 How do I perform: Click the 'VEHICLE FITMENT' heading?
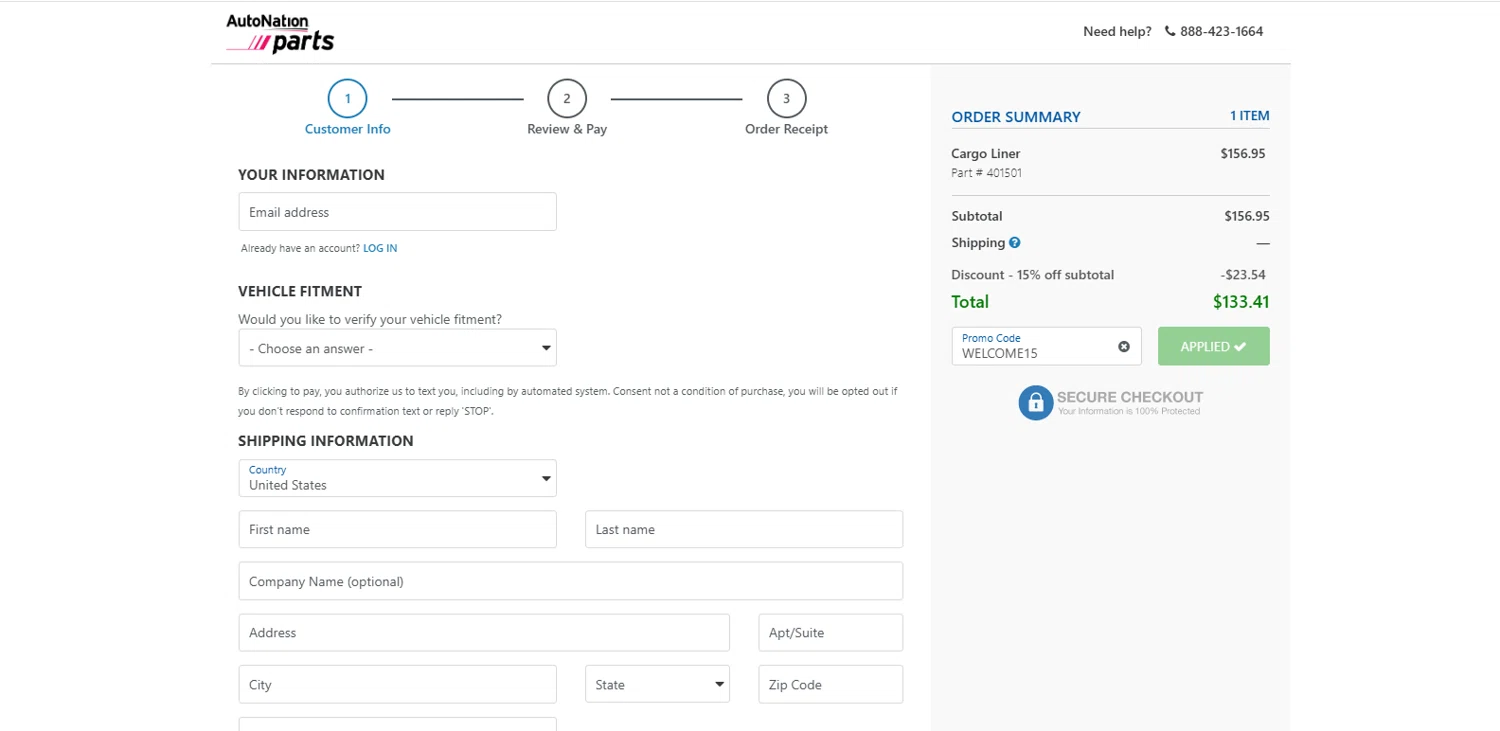(300, 291)
